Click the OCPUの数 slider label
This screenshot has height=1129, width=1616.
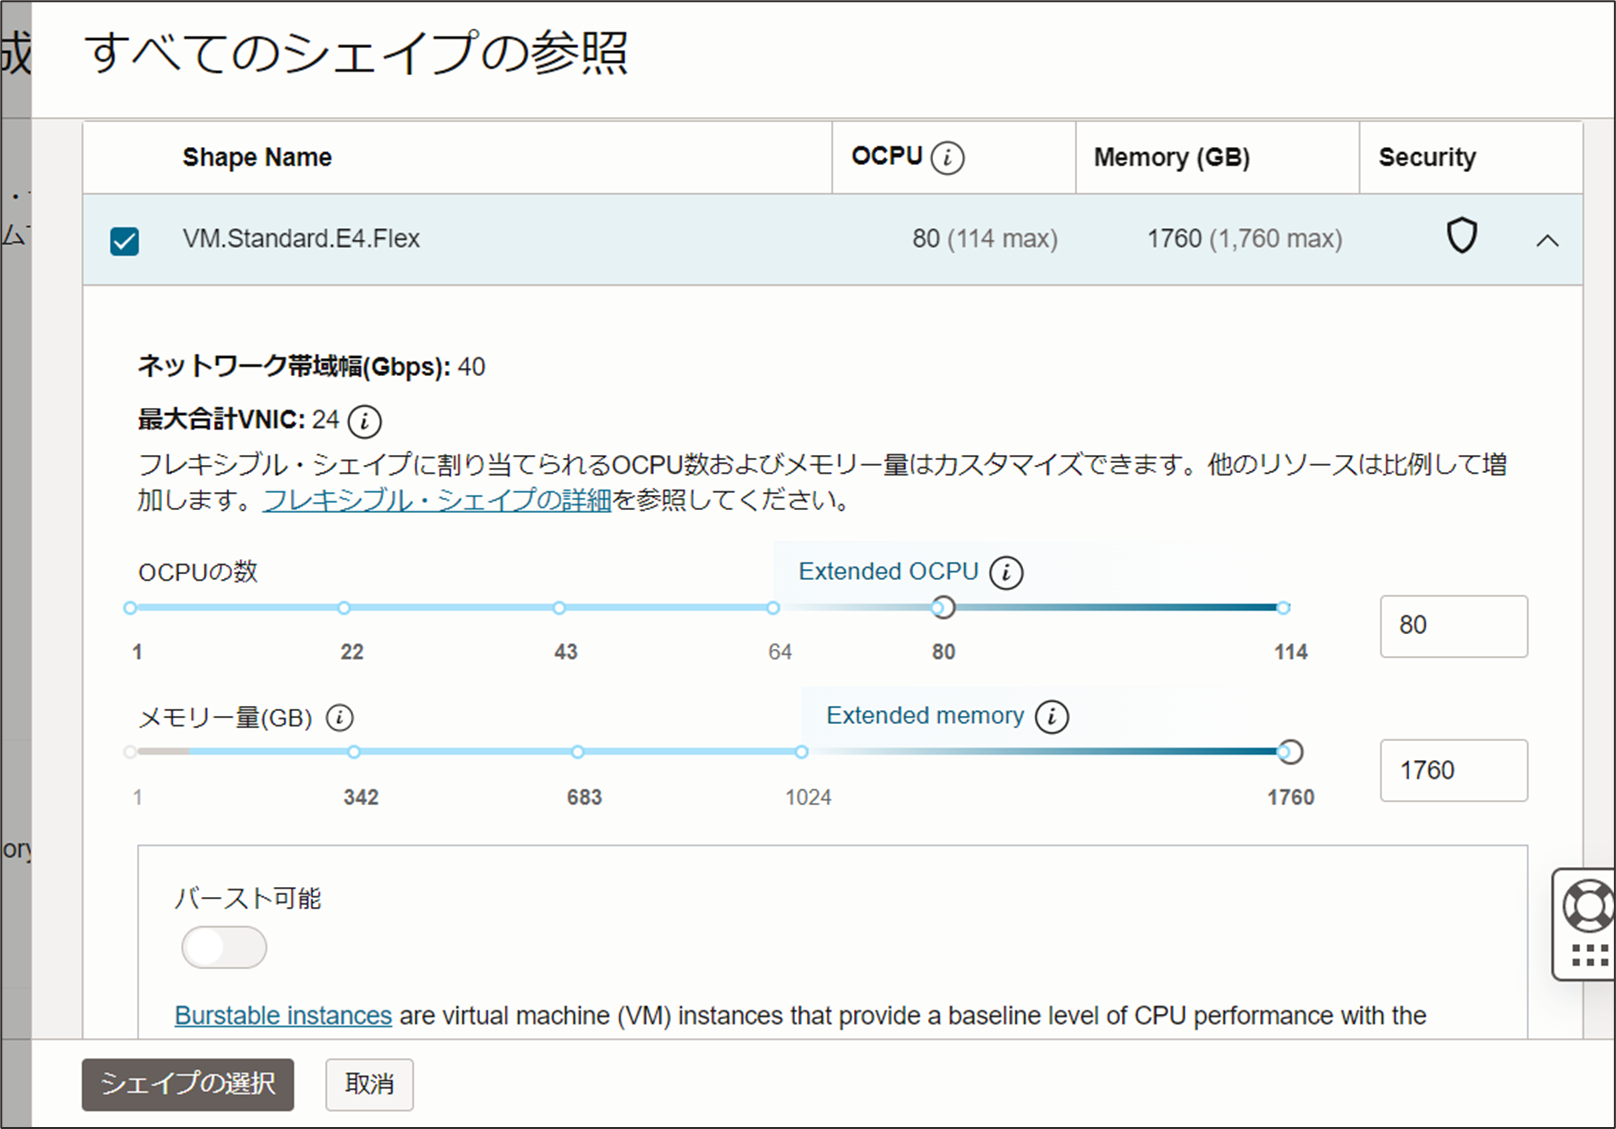[x=198, y=572]
